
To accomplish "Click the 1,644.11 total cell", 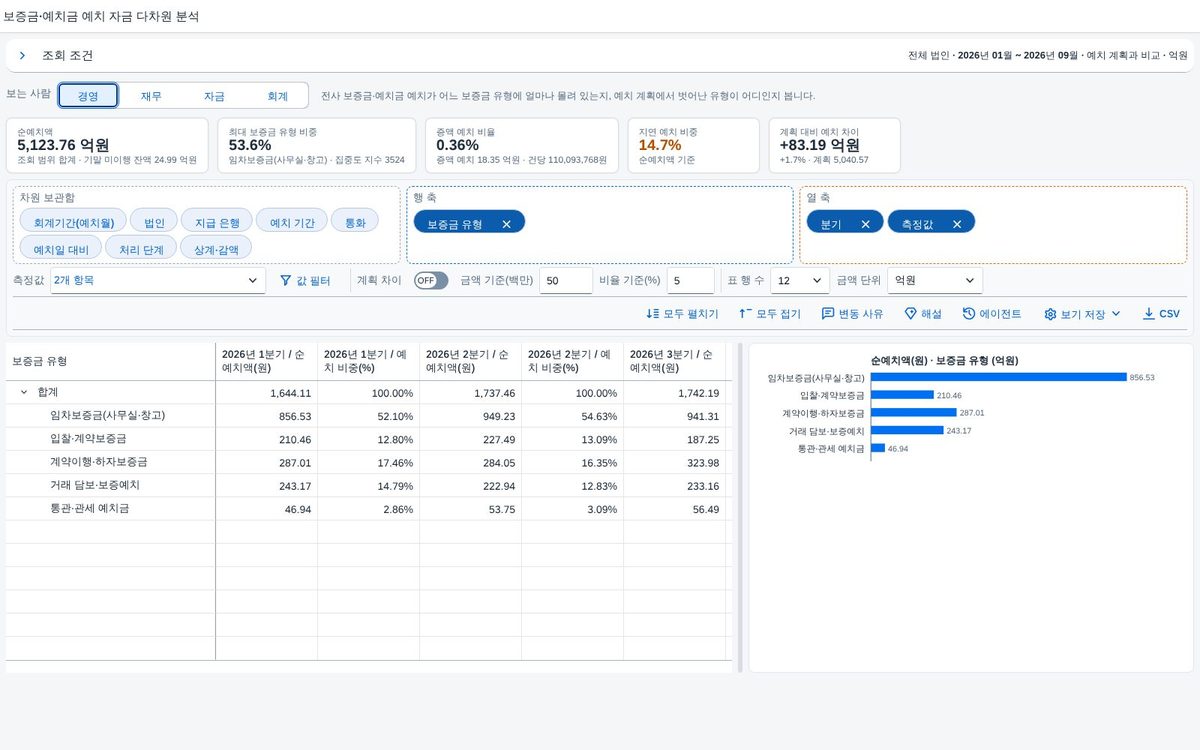I will [266, 393].
